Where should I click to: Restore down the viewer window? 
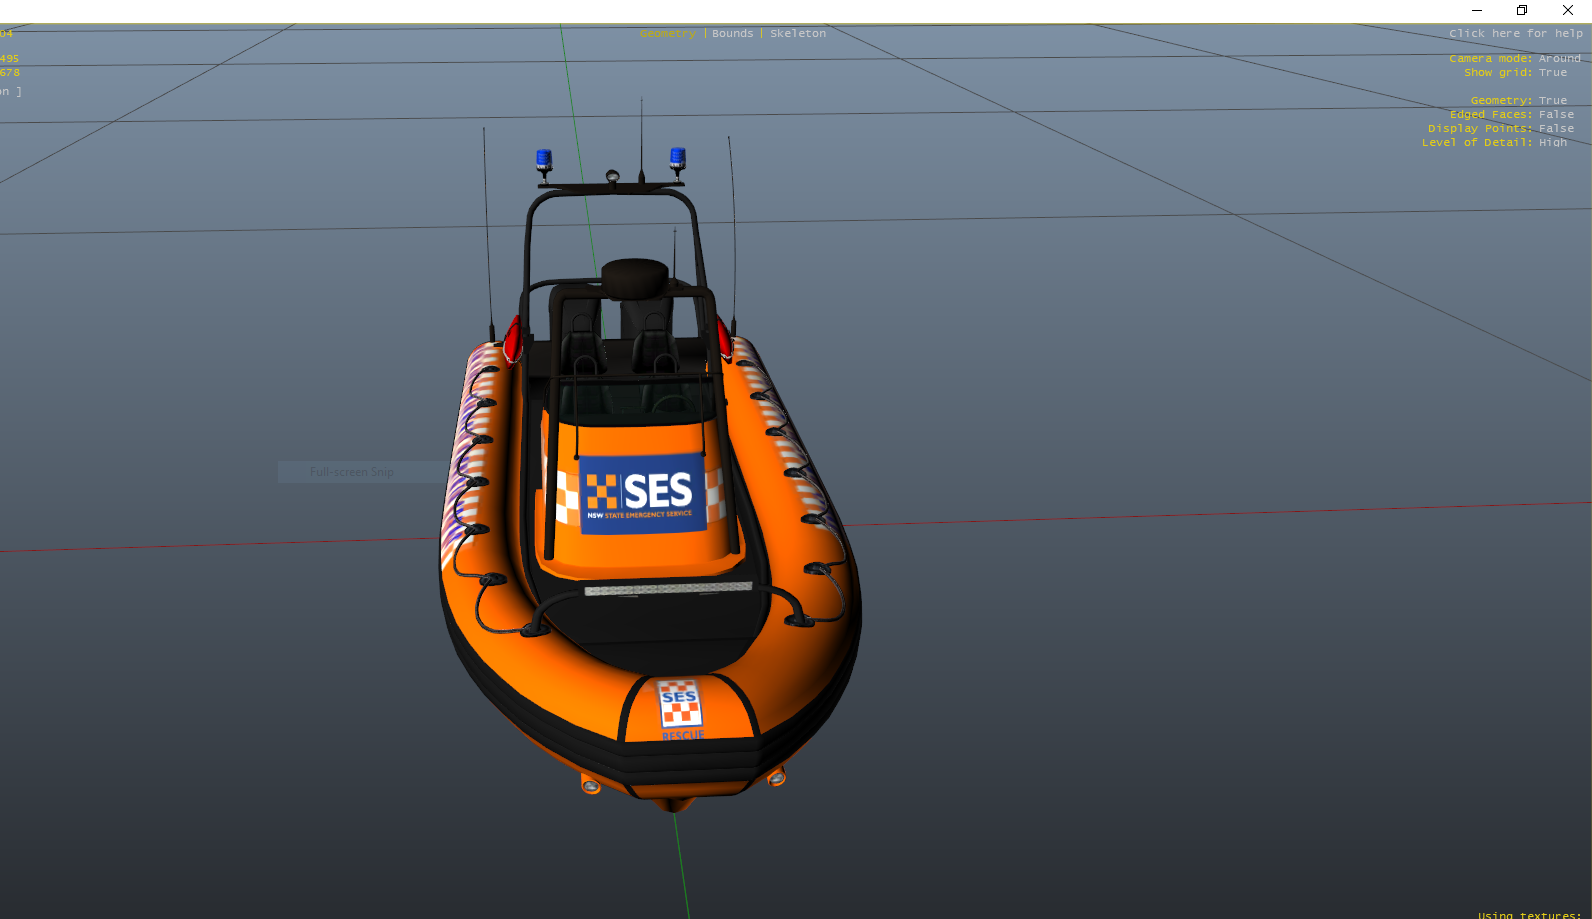tap(1522, 11)
